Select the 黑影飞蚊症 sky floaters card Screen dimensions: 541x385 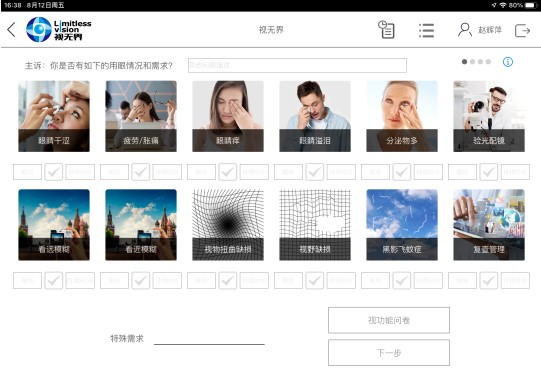coord(402,225)
